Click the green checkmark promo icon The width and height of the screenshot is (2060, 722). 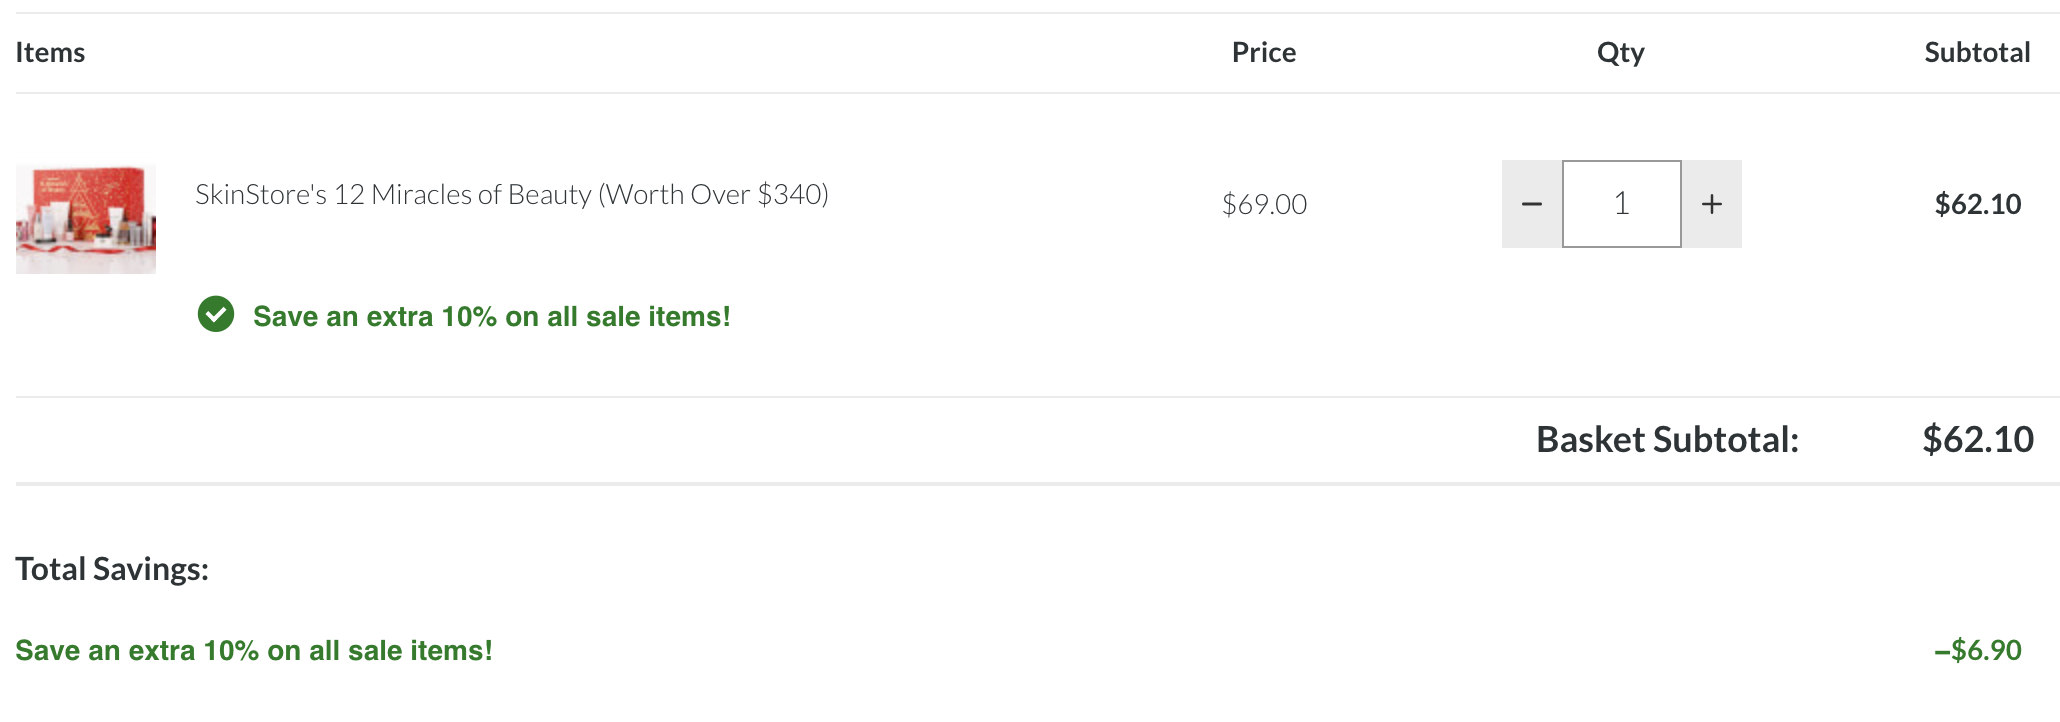point(216,314)
